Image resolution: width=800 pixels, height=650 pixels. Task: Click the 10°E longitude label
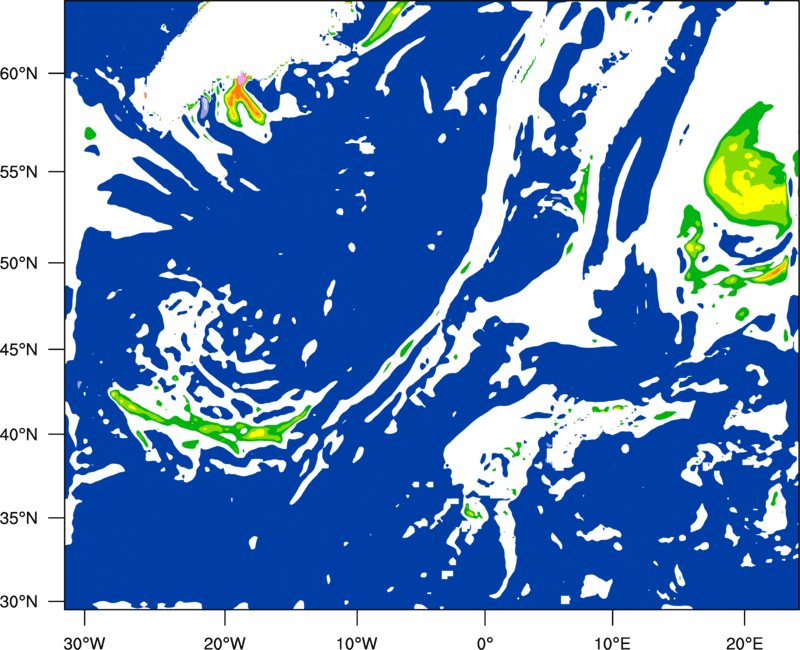pos(612,643)
